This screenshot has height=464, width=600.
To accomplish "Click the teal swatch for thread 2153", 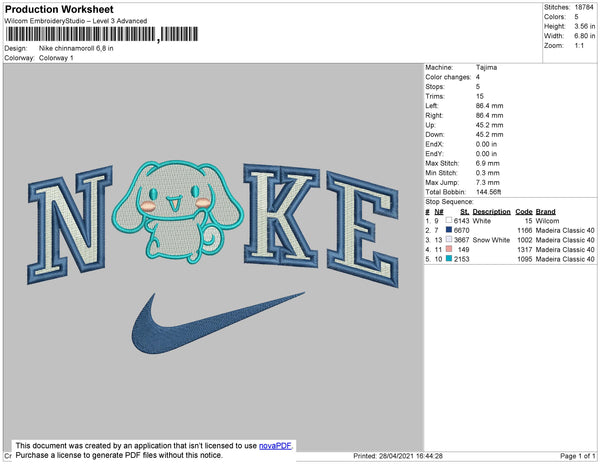I will (449, 259).
